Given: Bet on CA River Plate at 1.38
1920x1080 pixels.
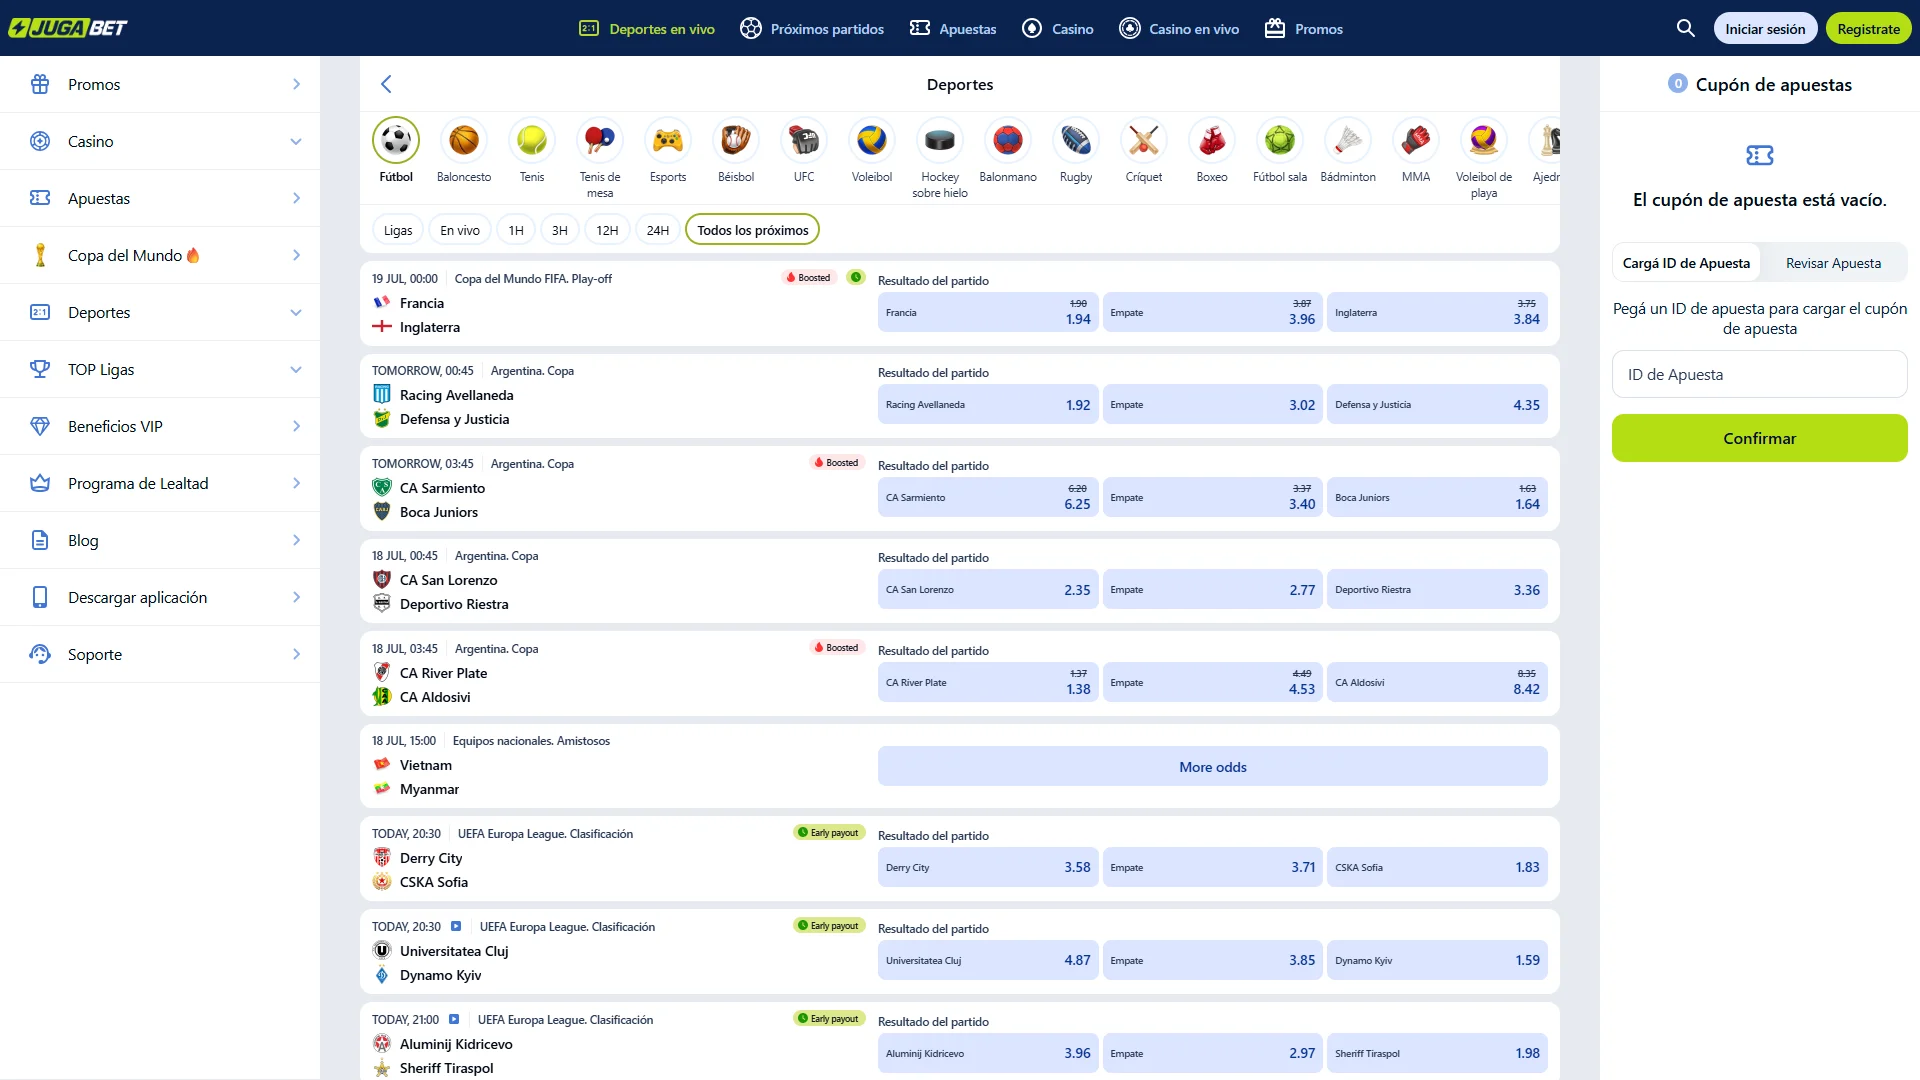Looking at the screenshot, I should tap(988, 682).
